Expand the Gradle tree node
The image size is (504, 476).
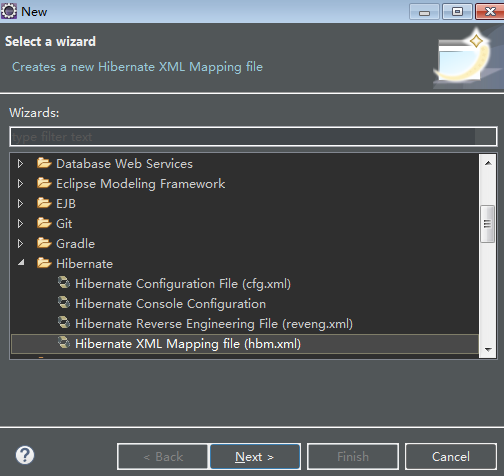(x=20, y=244)
